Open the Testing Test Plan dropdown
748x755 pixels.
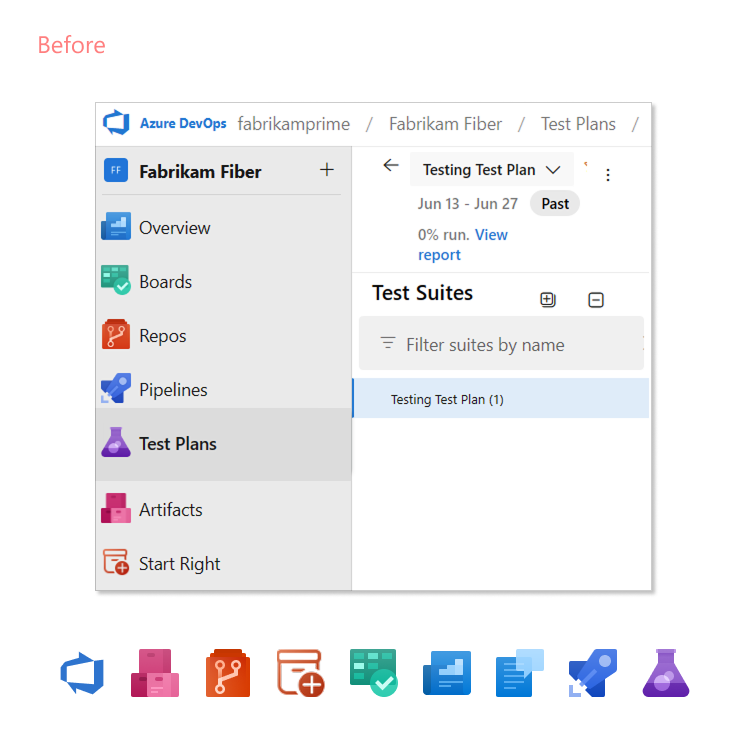491,169
